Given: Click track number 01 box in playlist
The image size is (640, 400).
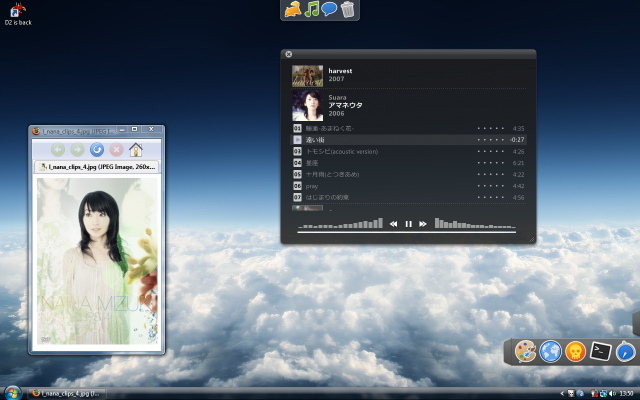Looking at the screenshot, I should pyautogui.click(x=297, y=129).
